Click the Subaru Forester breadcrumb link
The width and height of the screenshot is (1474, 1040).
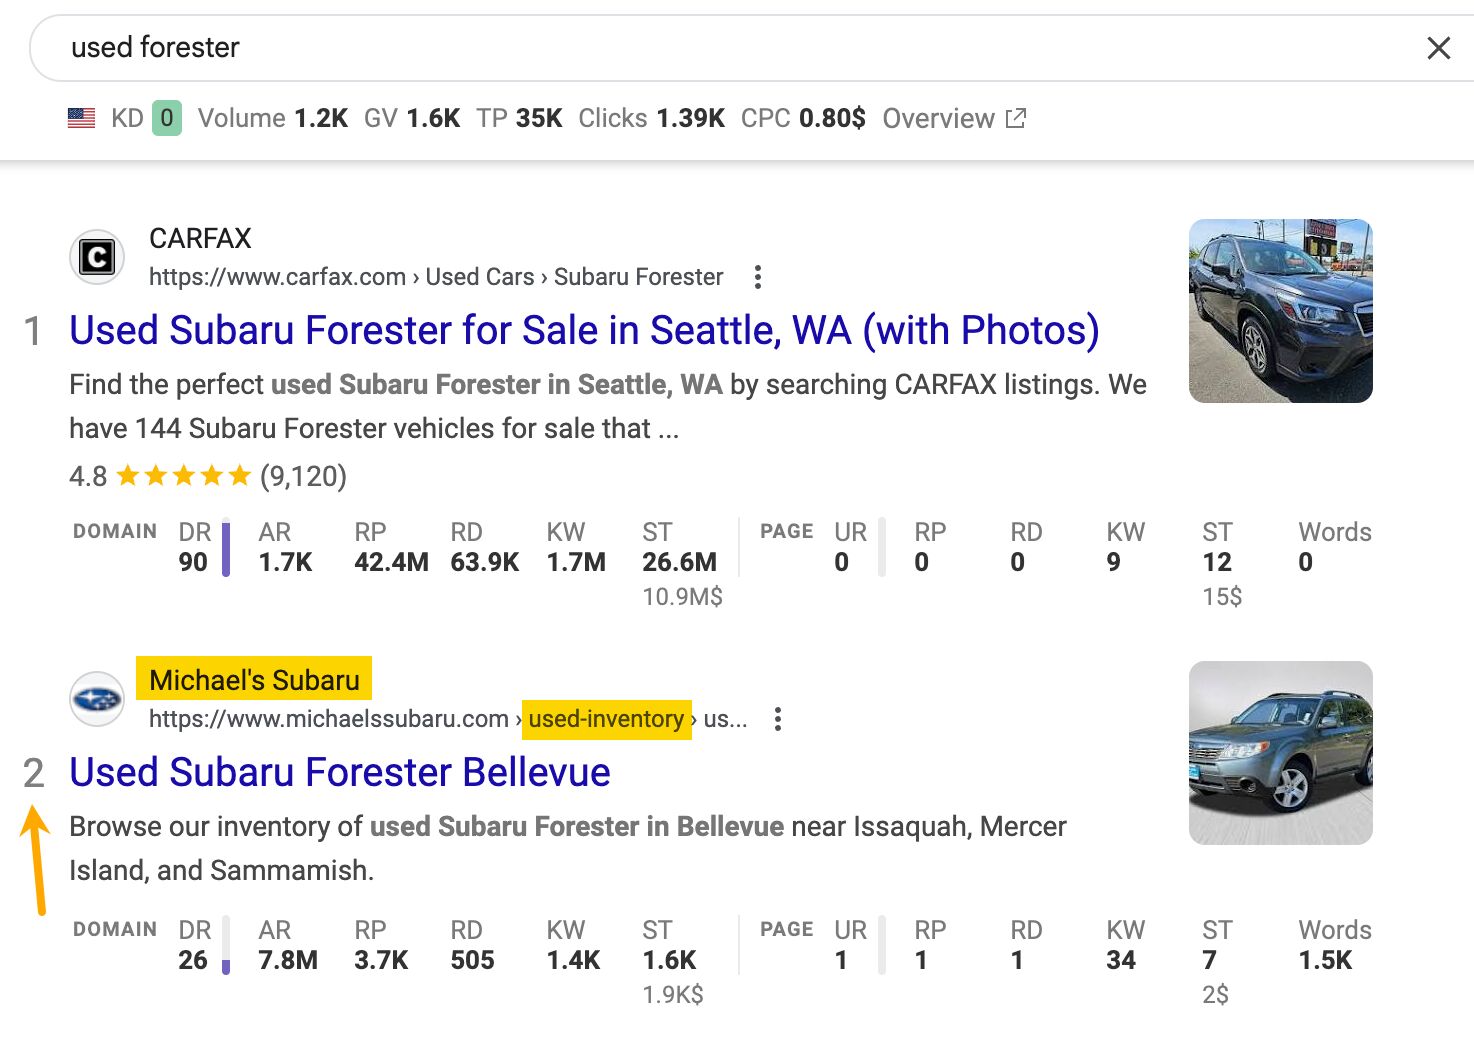coord(639,276)
